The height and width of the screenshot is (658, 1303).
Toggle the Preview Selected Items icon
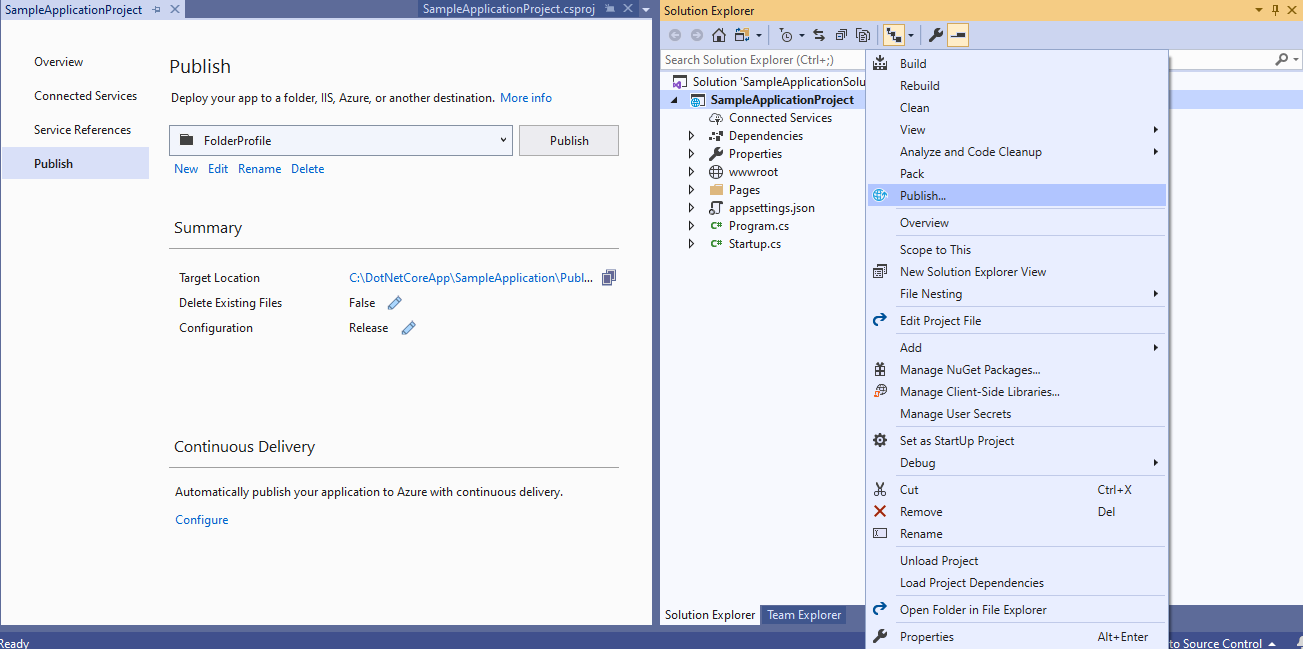pyautogui.click(x=958, y=36)
